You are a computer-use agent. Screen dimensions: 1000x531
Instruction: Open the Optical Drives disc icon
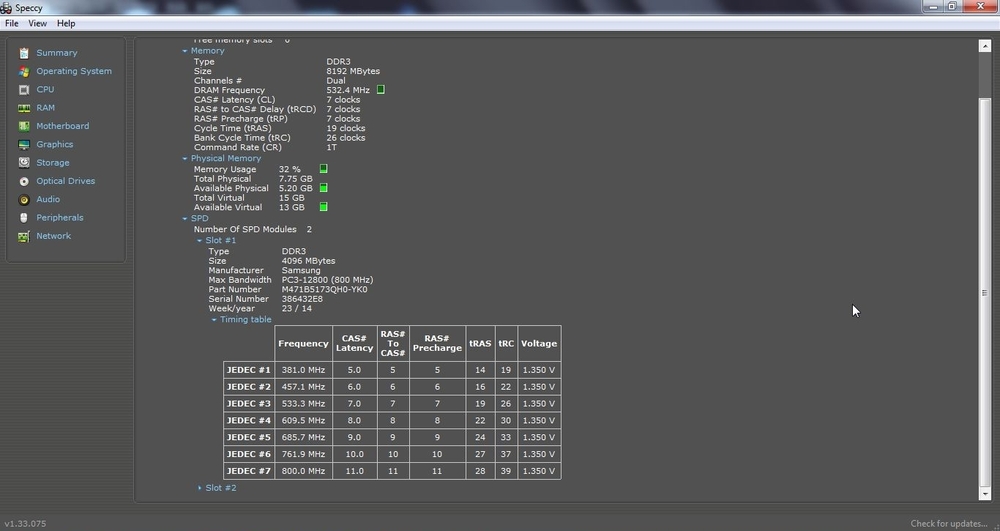click(x=24, y=181)
